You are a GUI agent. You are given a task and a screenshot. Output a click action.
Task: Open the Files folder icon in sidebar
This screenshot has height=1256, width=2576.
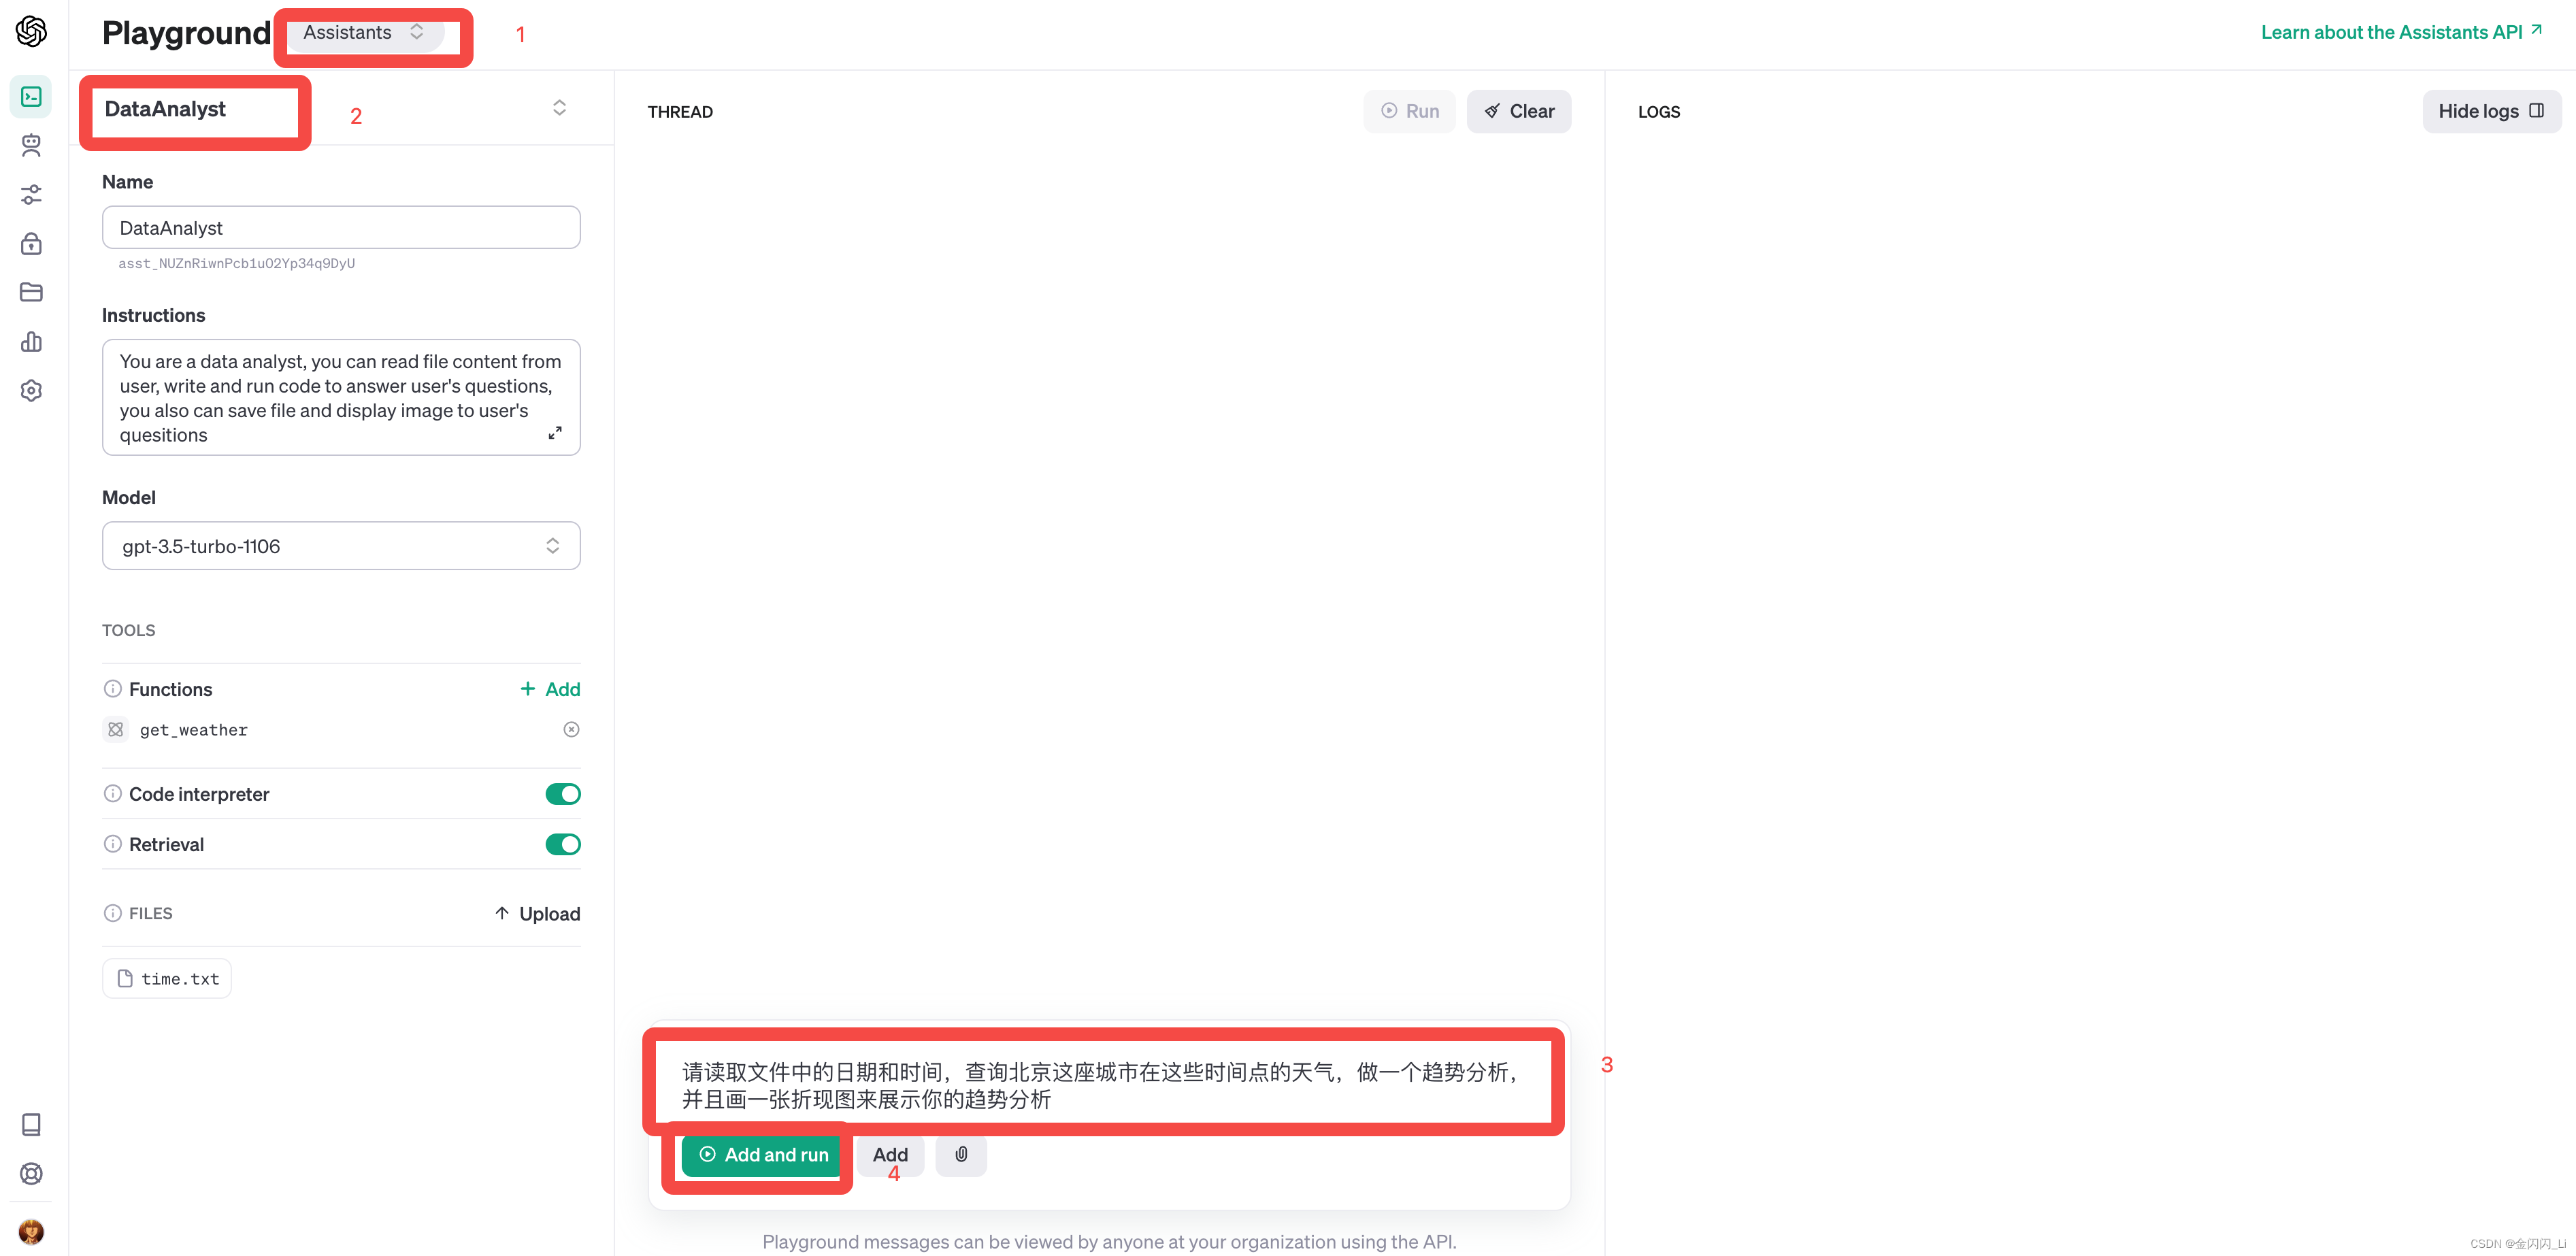tap(31, 291)
